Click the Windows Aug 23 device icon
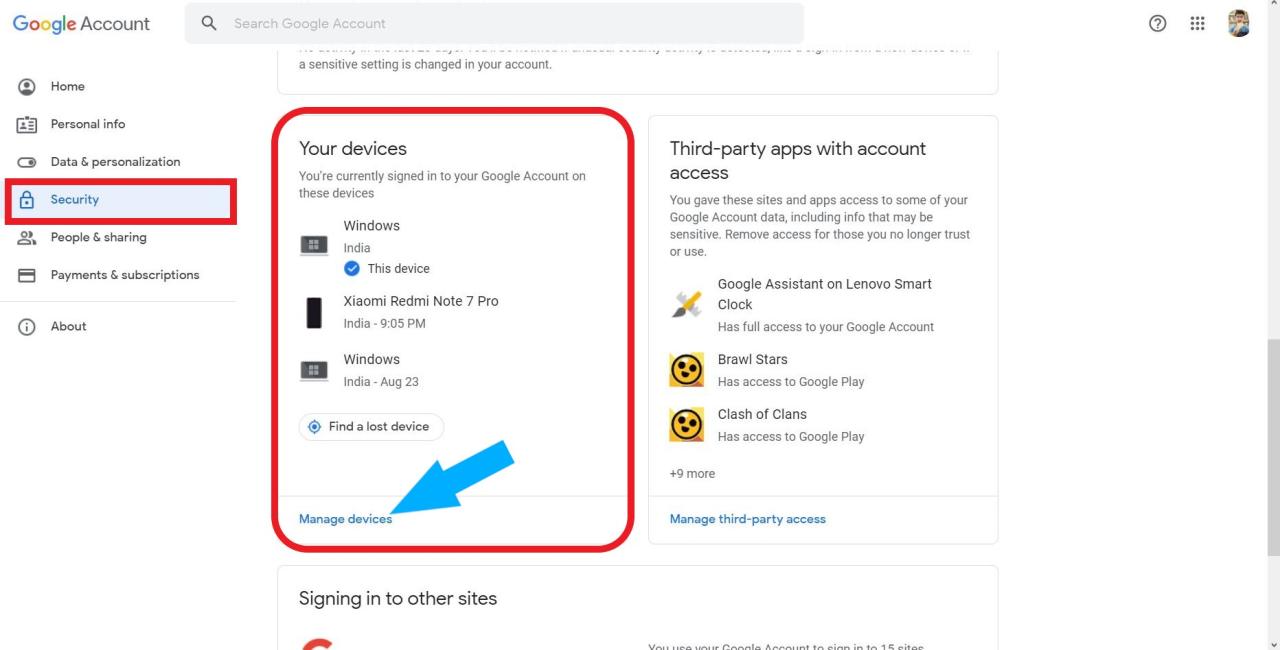 [314, 370]
